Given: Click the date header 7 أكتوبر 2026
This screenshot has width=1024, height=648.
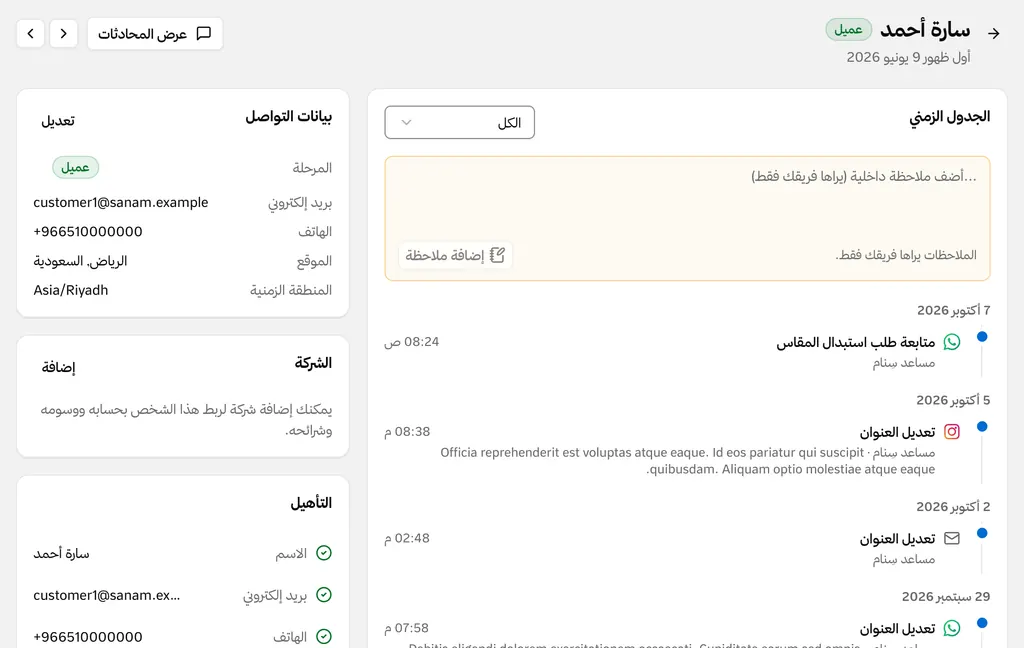Looking at the screenshot, I should pos(953,310).
